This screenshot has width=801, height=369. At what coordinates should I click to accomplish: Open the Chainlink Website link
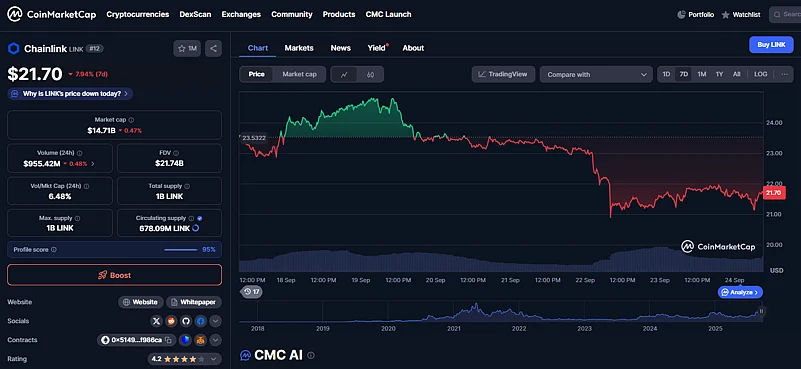coord(141,302)
